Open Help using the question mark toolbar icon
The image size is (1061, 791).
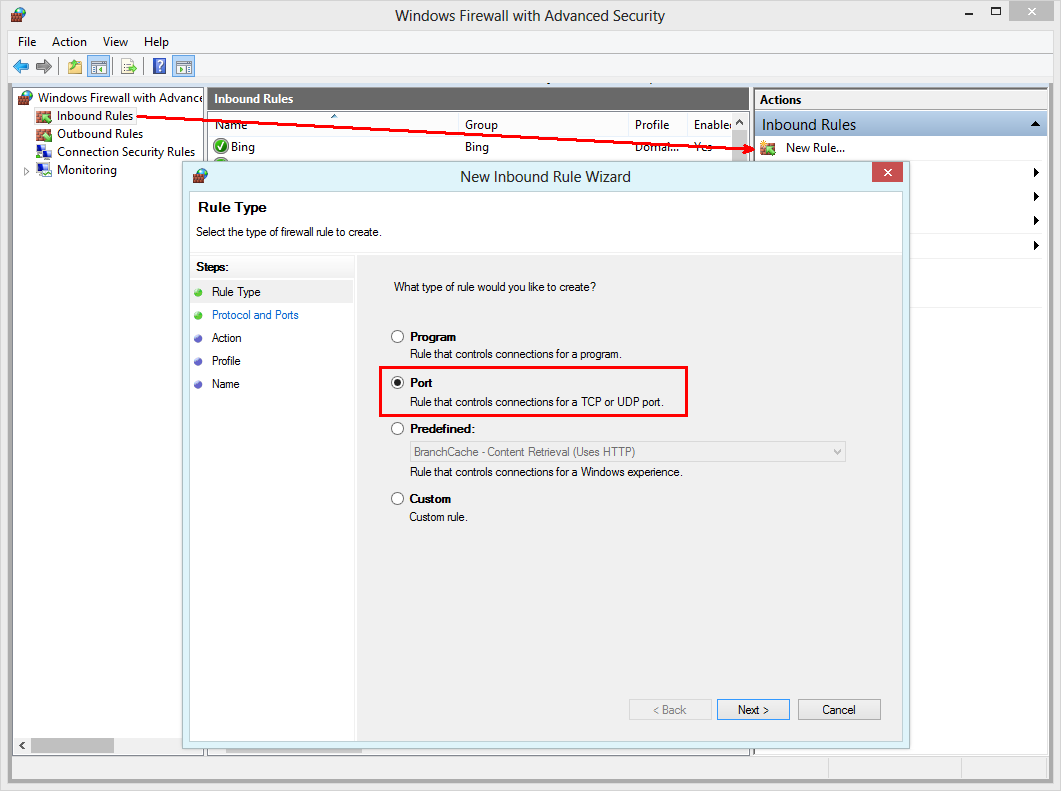pyautogui.click(x=159, y=65)
